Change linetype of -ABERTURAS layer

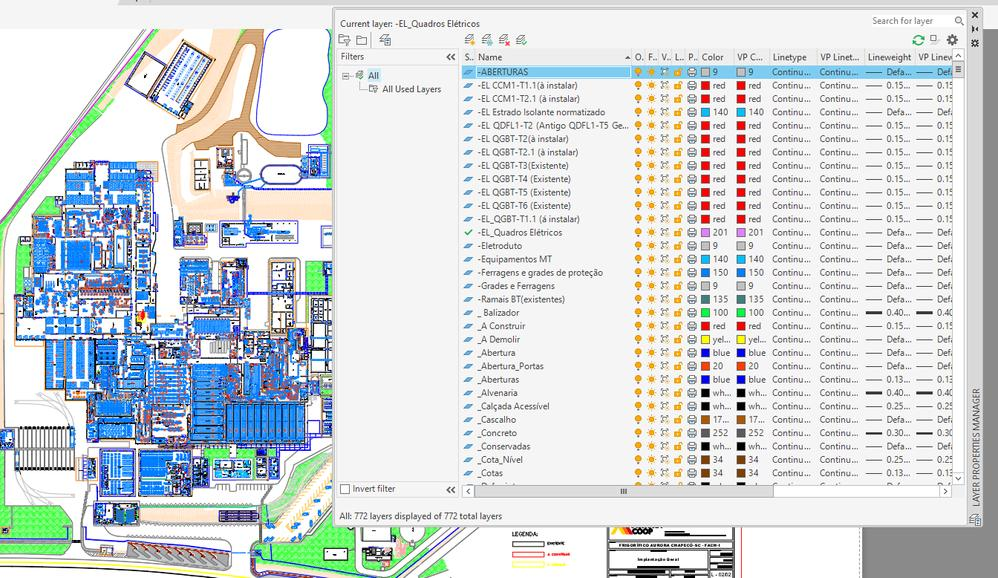click(792, 72)
